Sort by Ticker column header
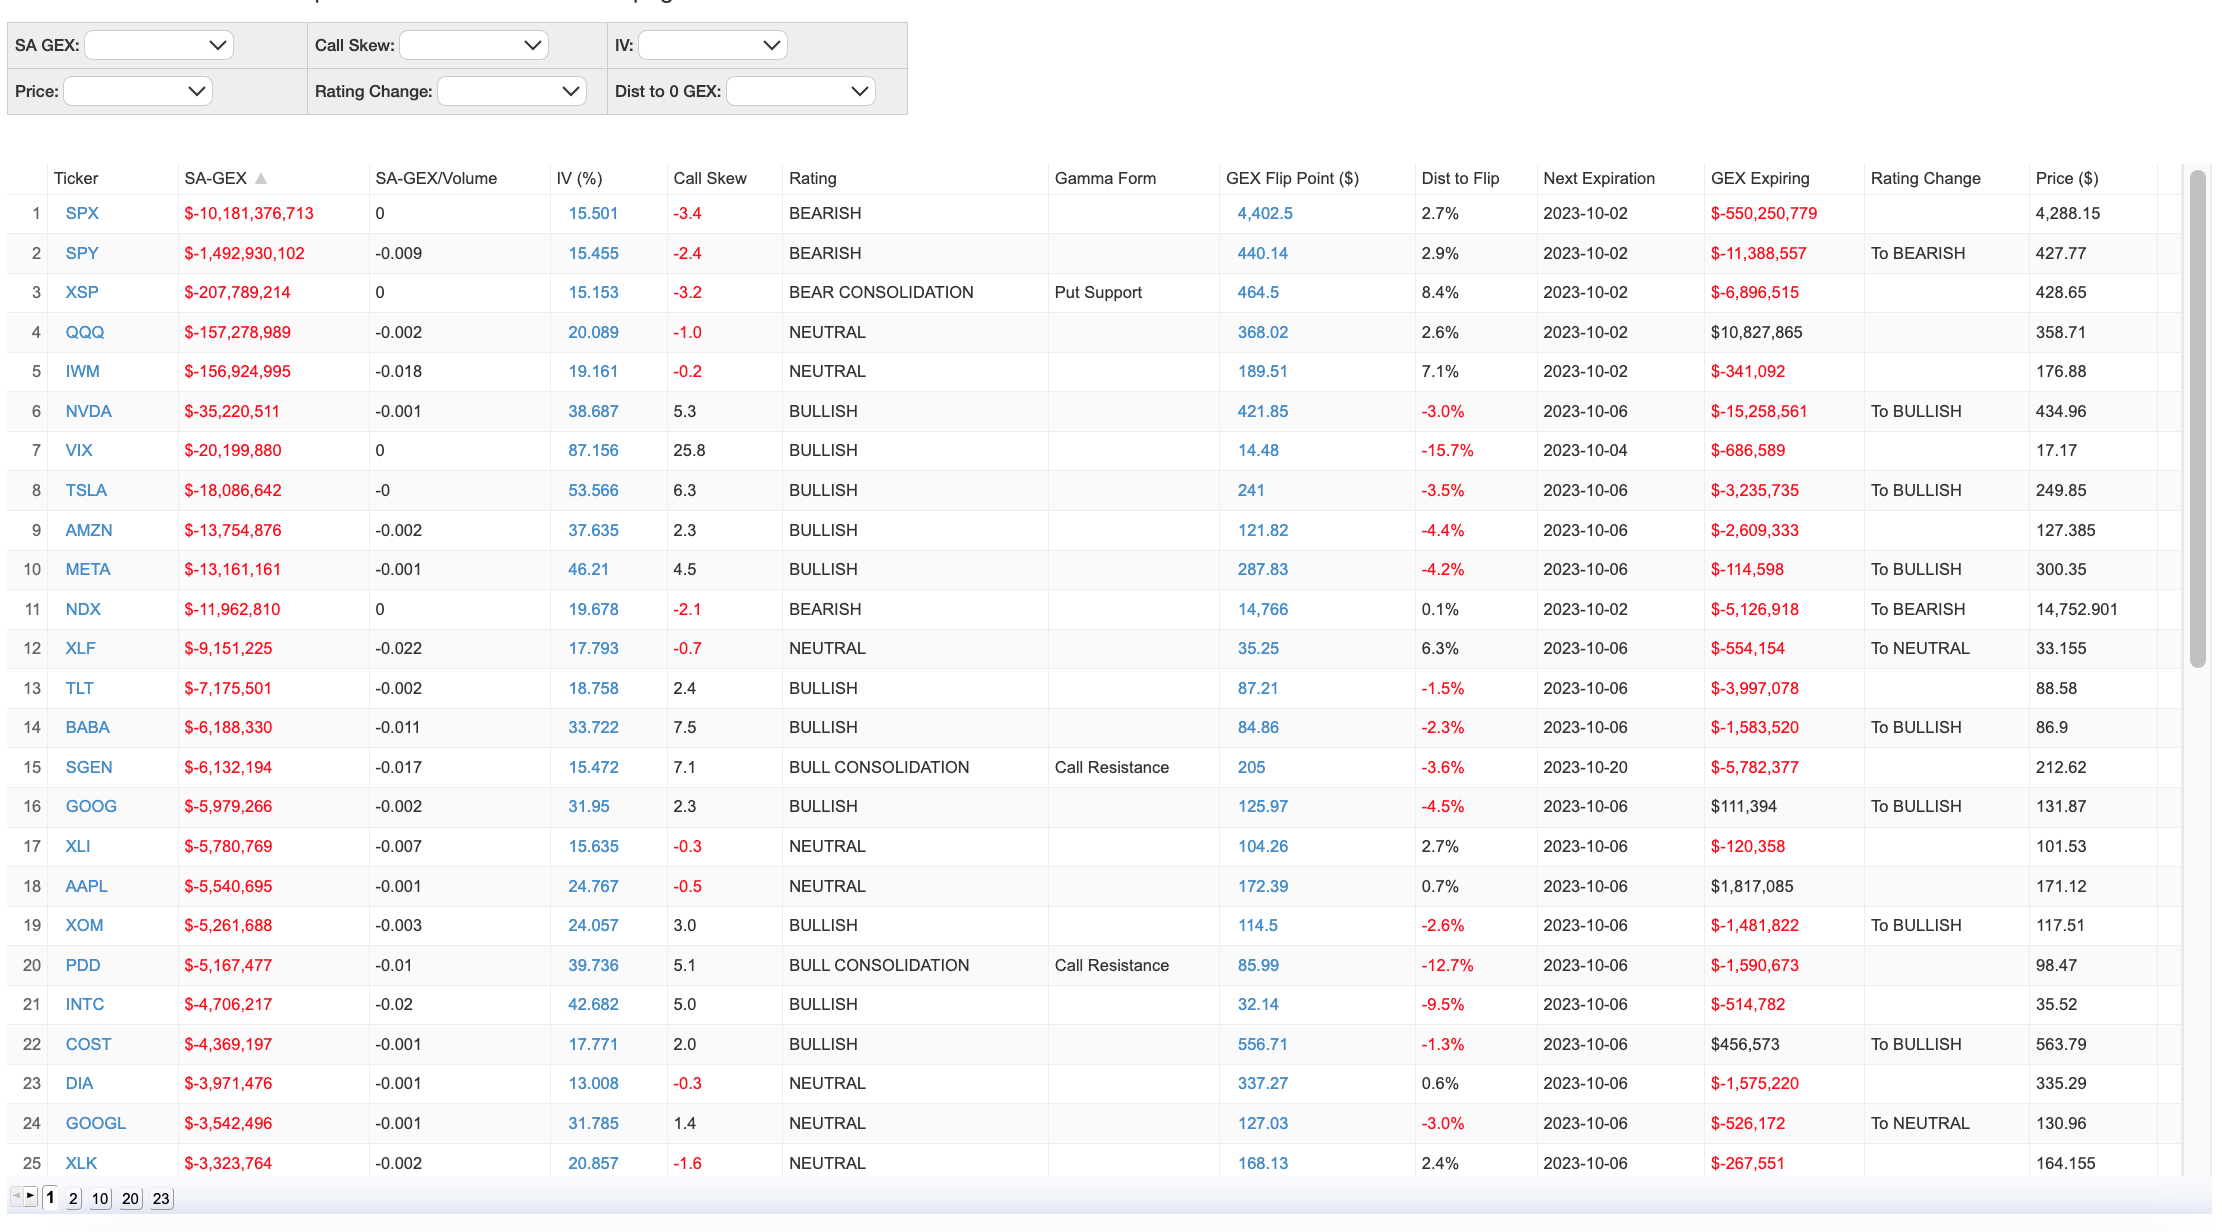 click(x=76, y=178)
